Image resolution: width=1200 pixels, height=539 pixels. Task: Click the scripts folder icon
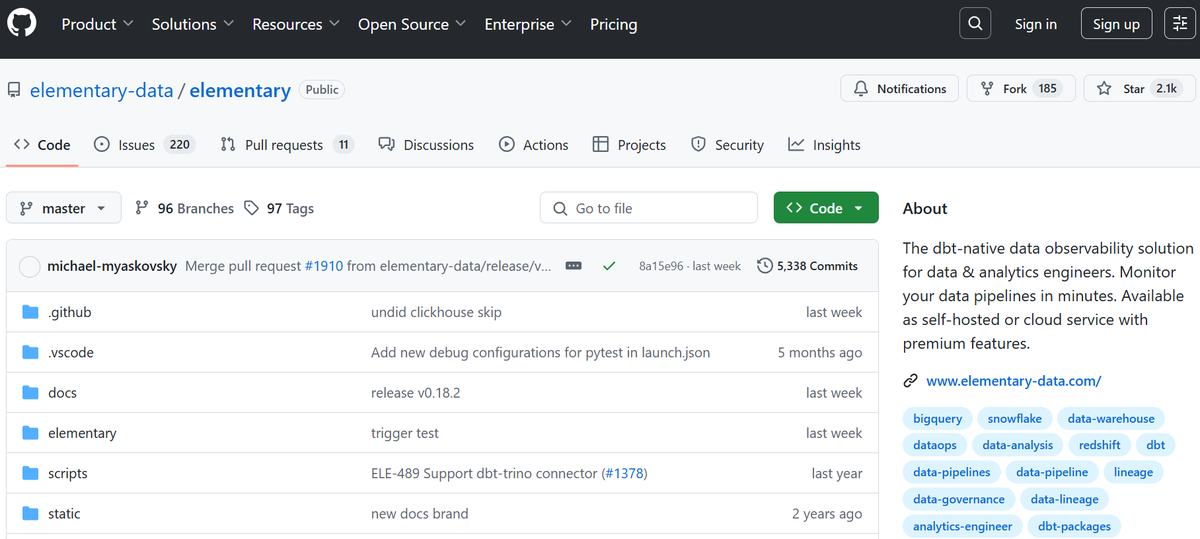[x=30, y=473]
